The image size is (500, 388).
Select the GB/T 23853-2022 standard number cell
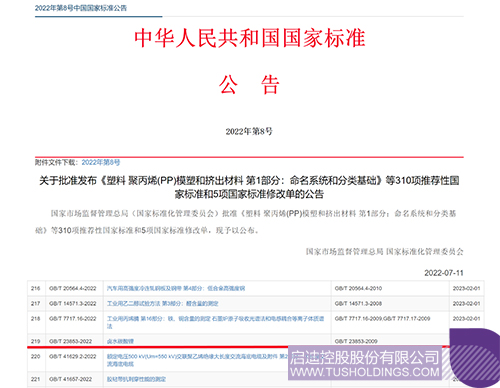[x=70, y=341]
